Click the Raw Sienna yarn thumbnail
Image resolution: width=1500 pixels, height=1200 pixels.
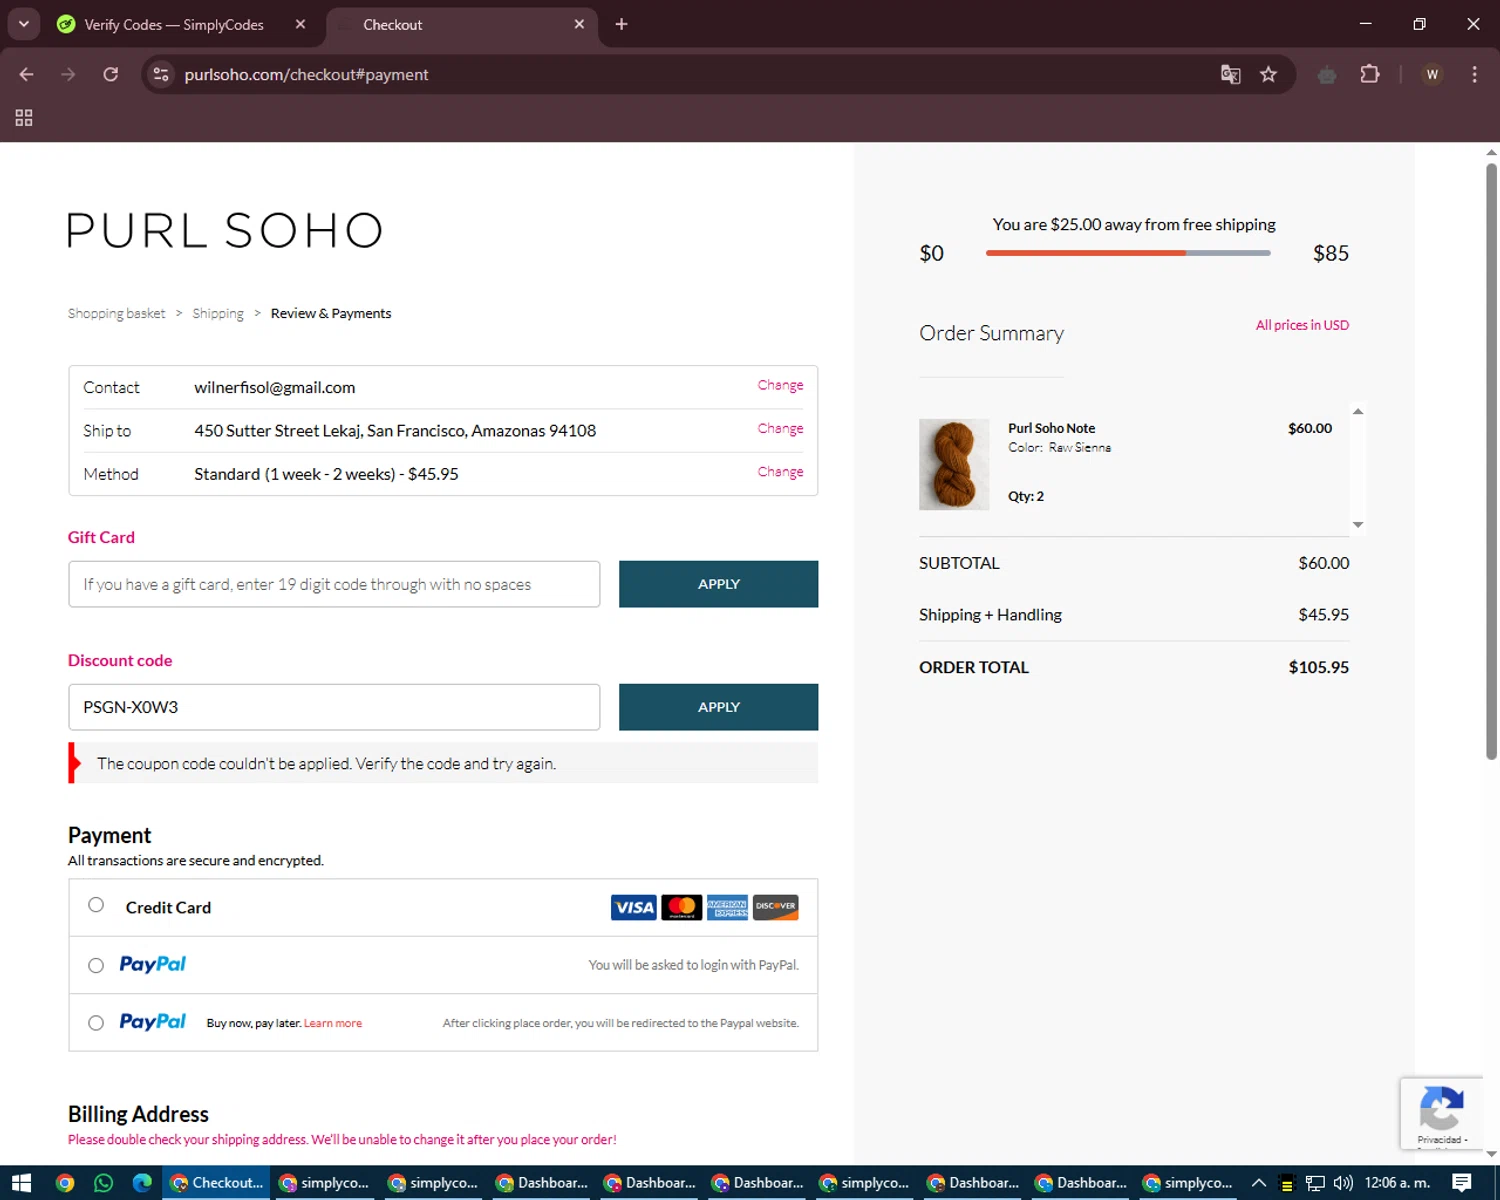[x=954, y=464]
